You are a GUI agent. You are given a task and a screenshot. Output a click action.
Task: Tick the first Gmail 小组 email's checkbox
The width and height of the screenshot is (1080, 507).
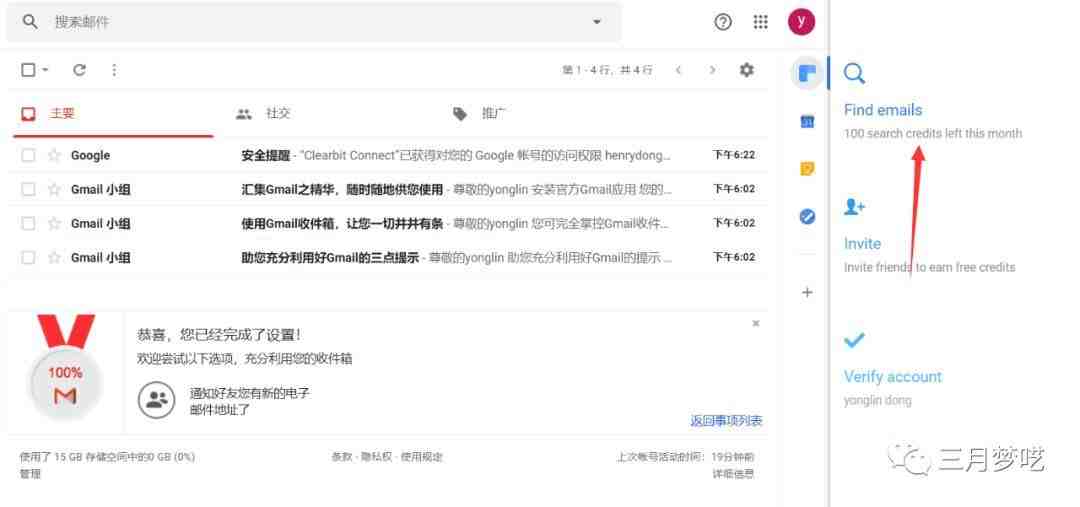point(28,189)
